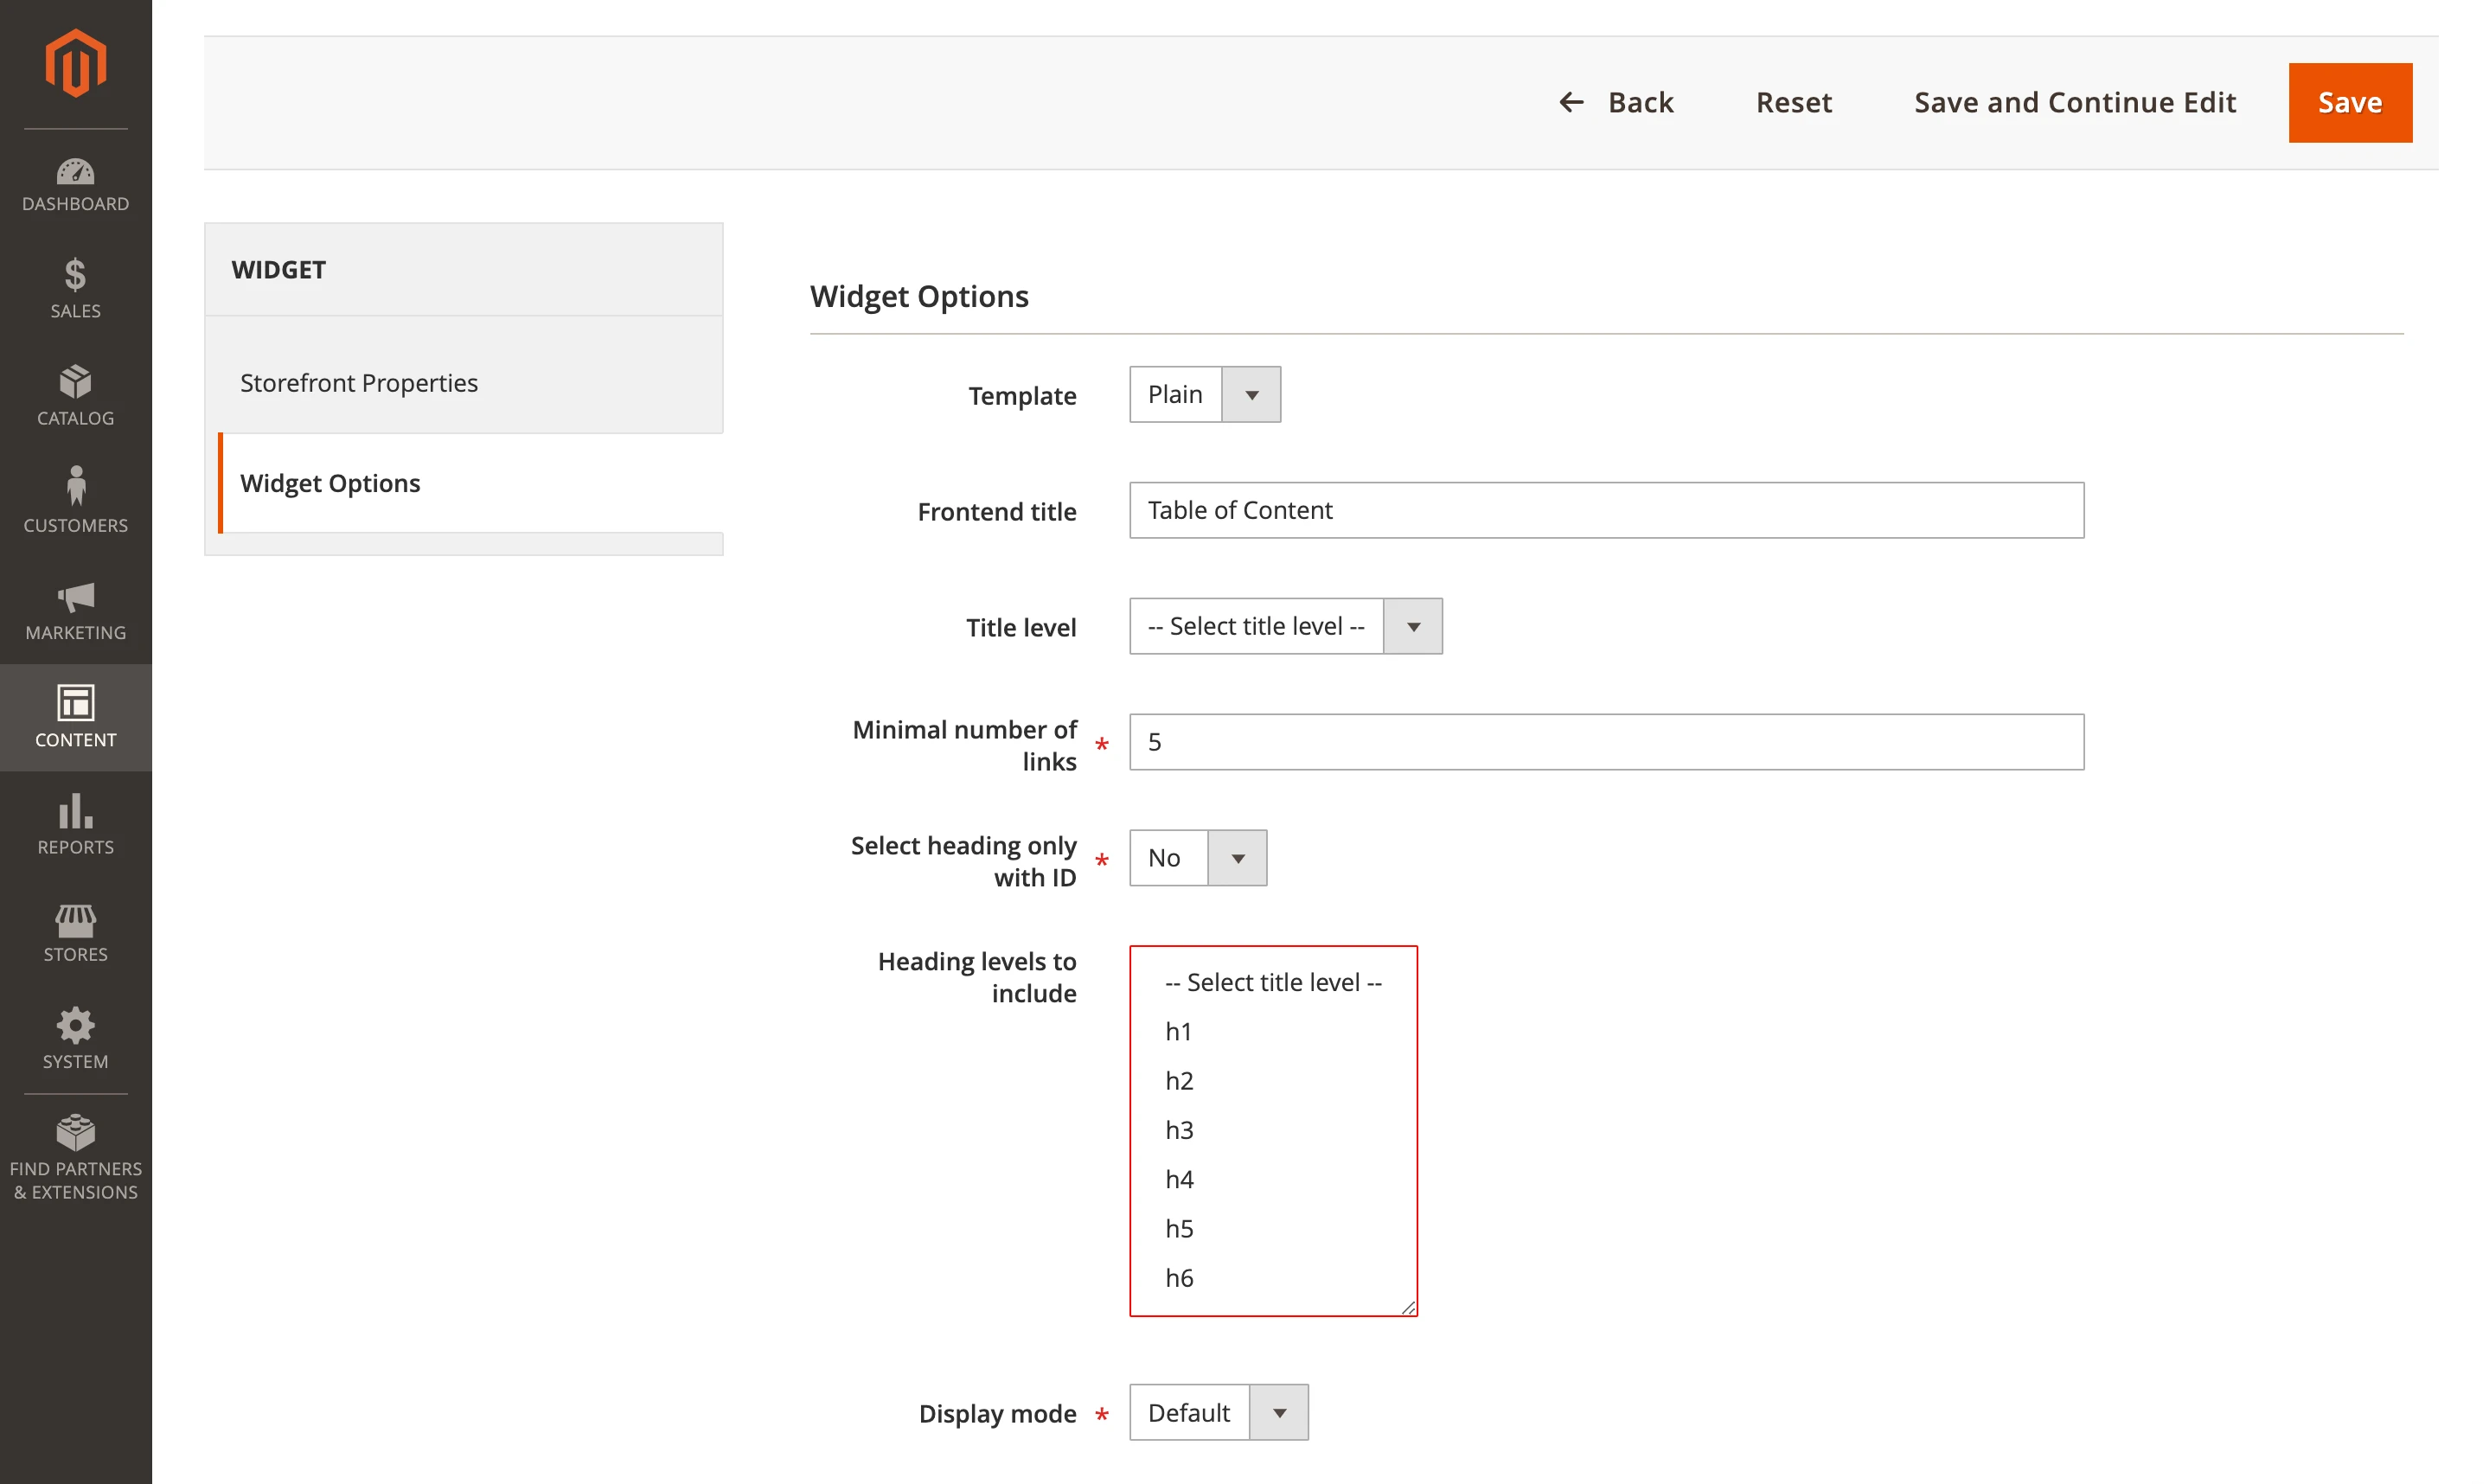Click into the Frontend title field
Screen dimensions: 2489x1484
pos(1605,510)
